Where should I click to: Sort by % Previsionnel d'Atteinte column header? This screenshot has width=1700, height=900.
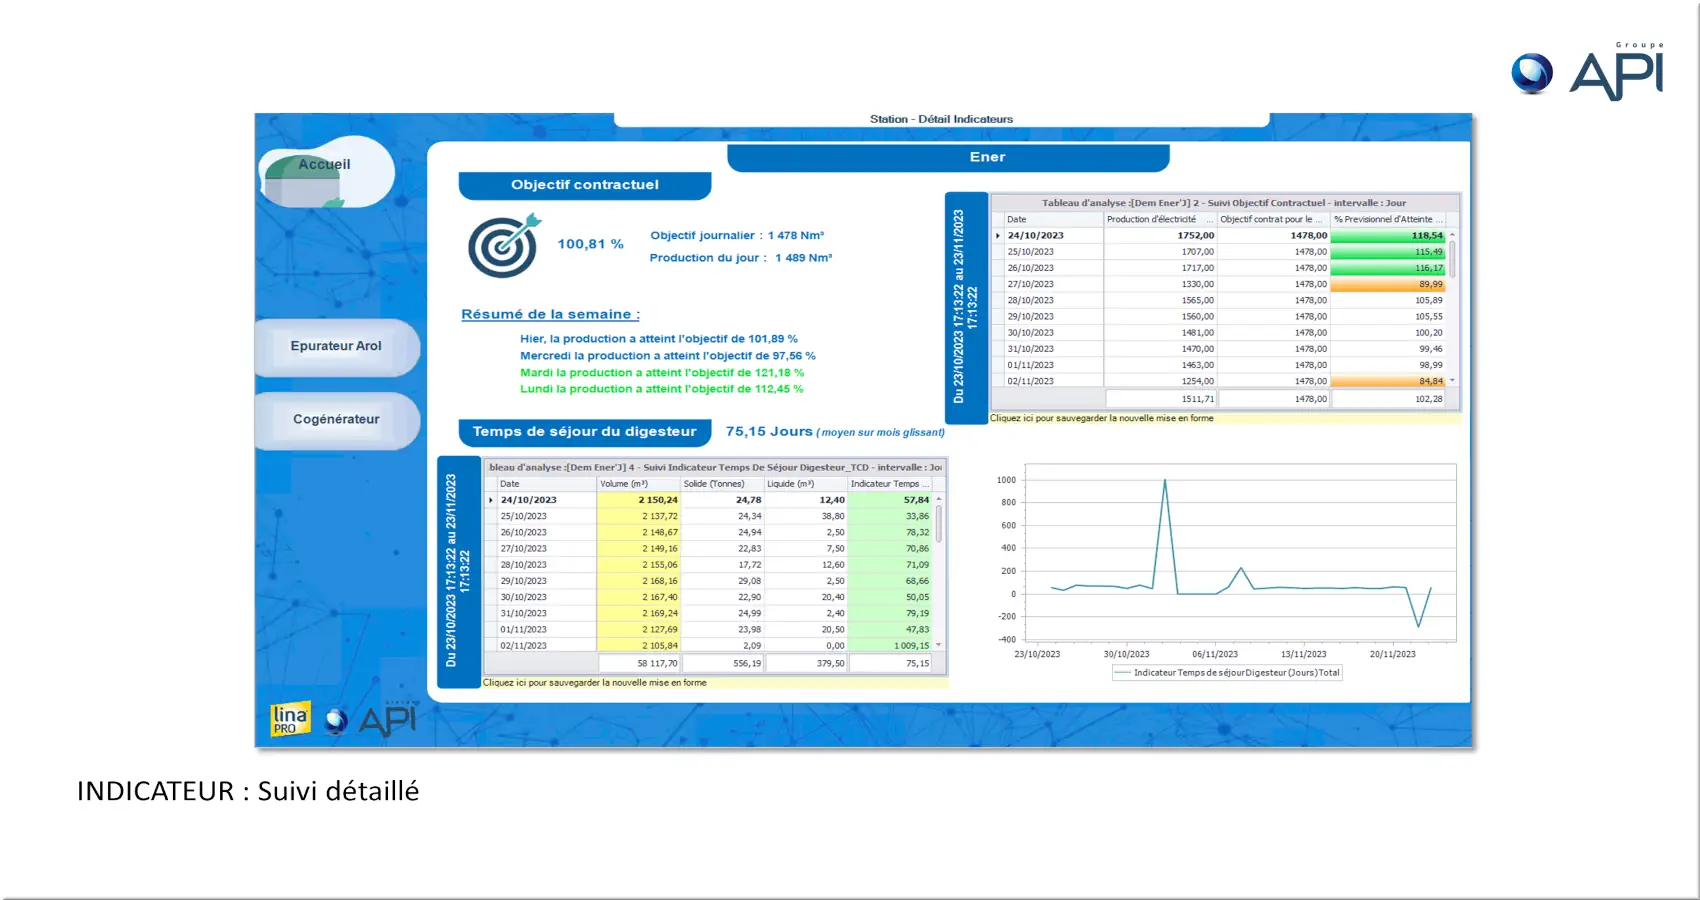point(1388,219)
